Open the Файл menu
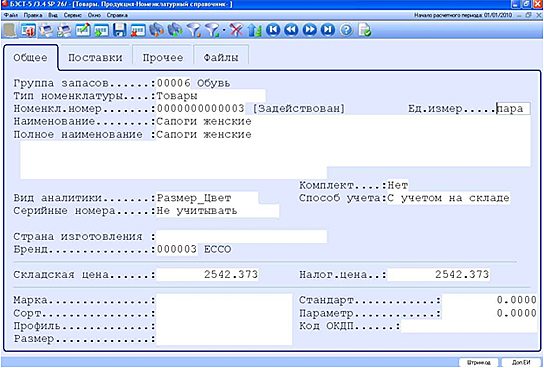Viewport: 544px width, 368px height. click(x=11, y=15)
